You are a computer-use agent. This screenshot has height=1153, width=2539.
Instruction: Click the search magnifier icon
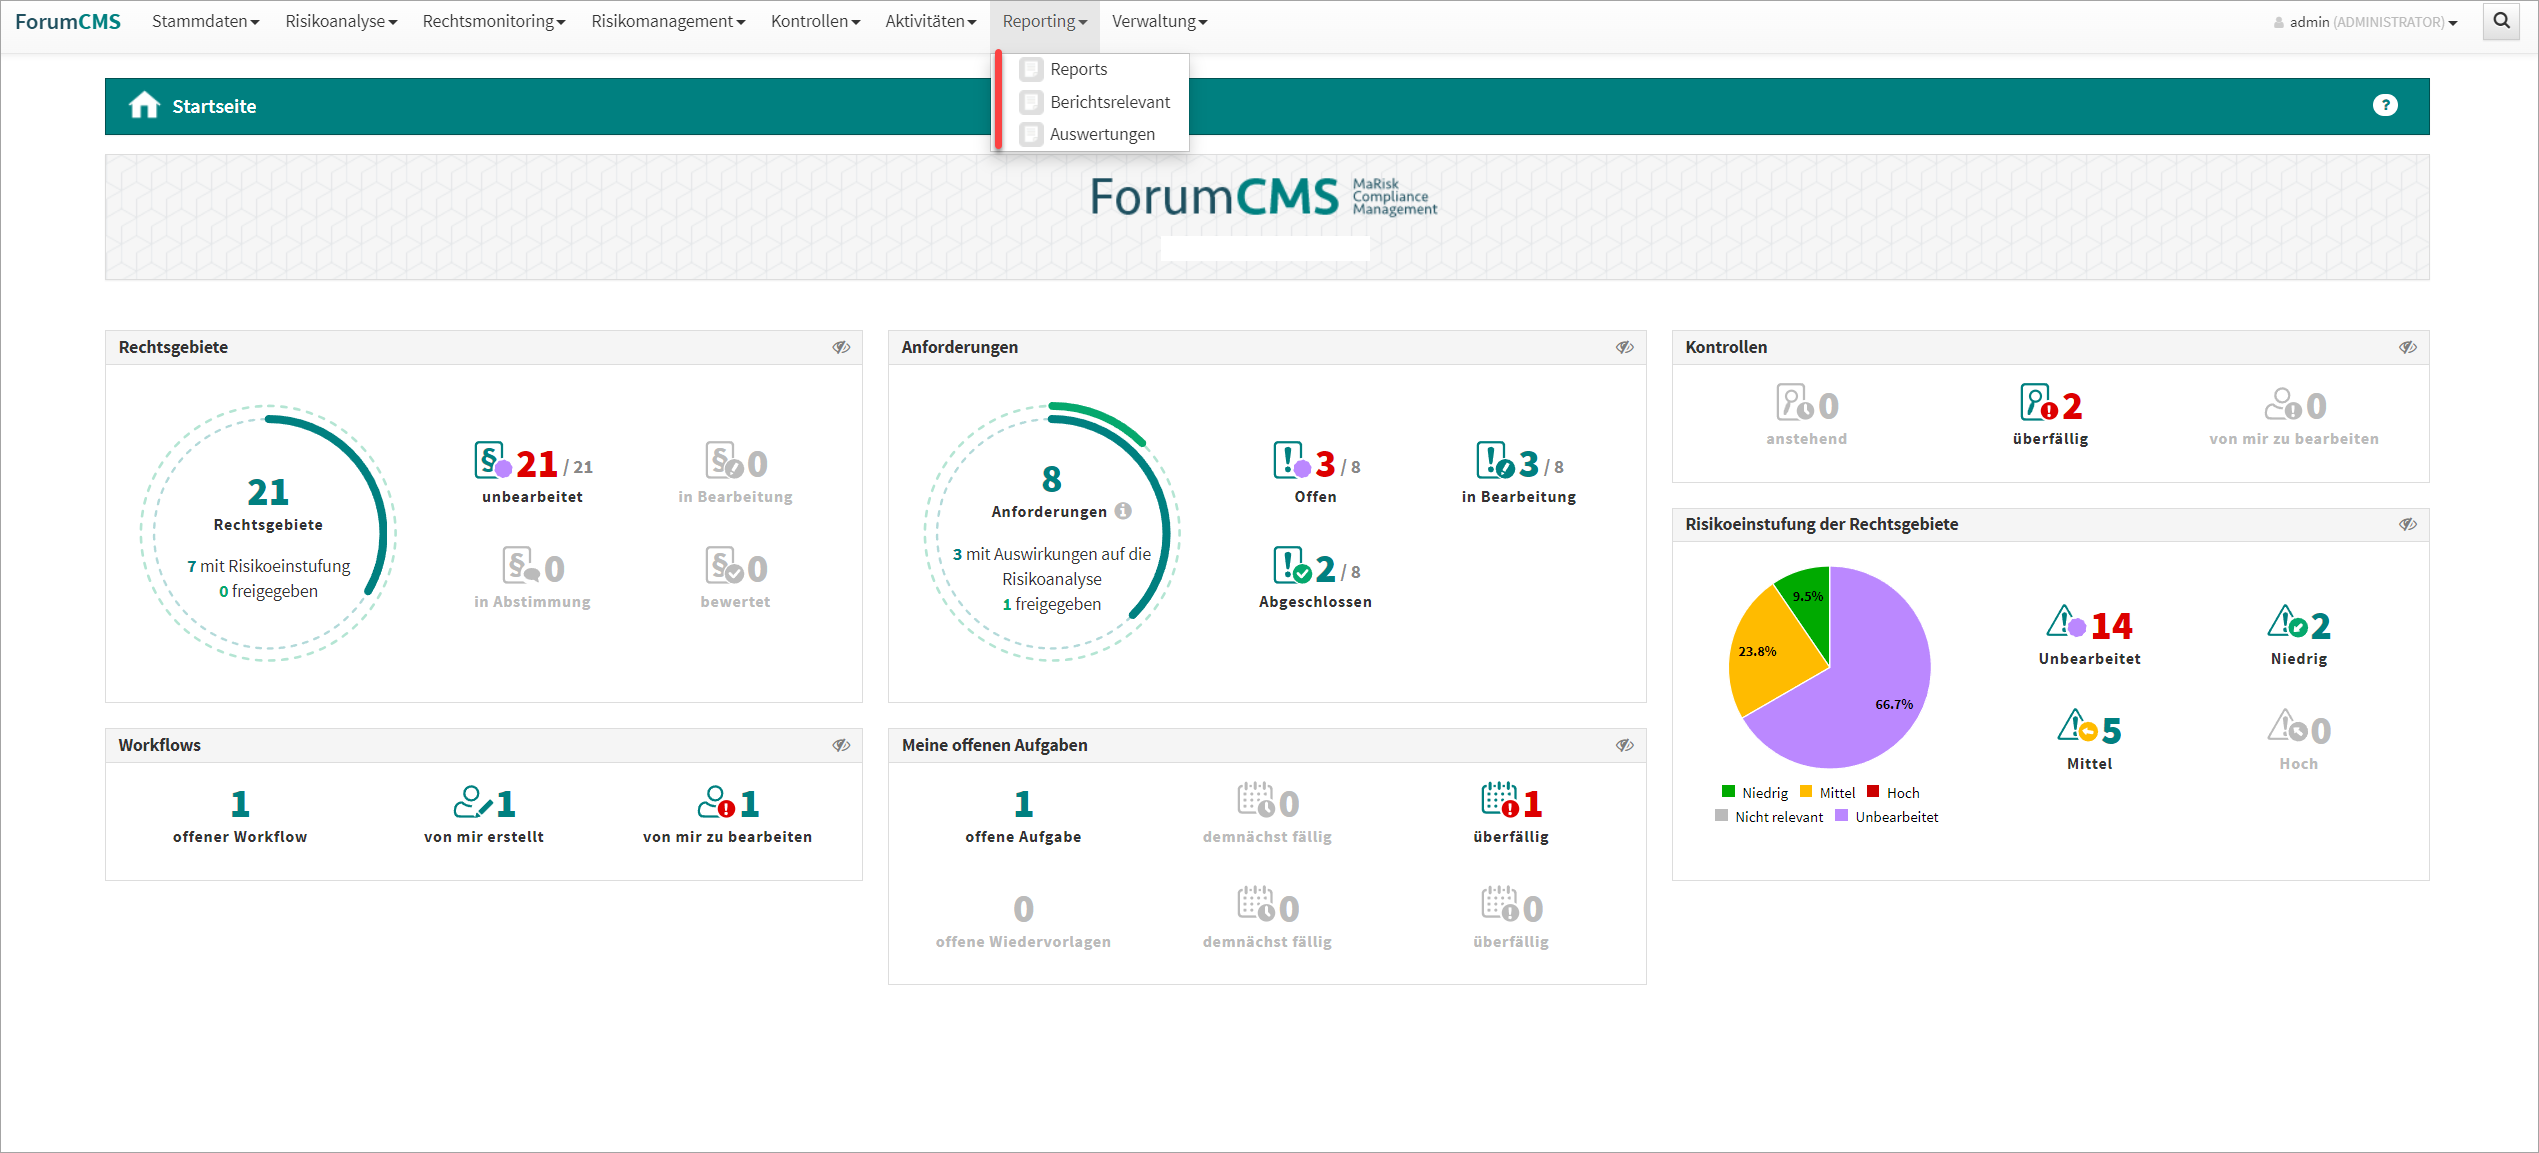click(2501, 21)
